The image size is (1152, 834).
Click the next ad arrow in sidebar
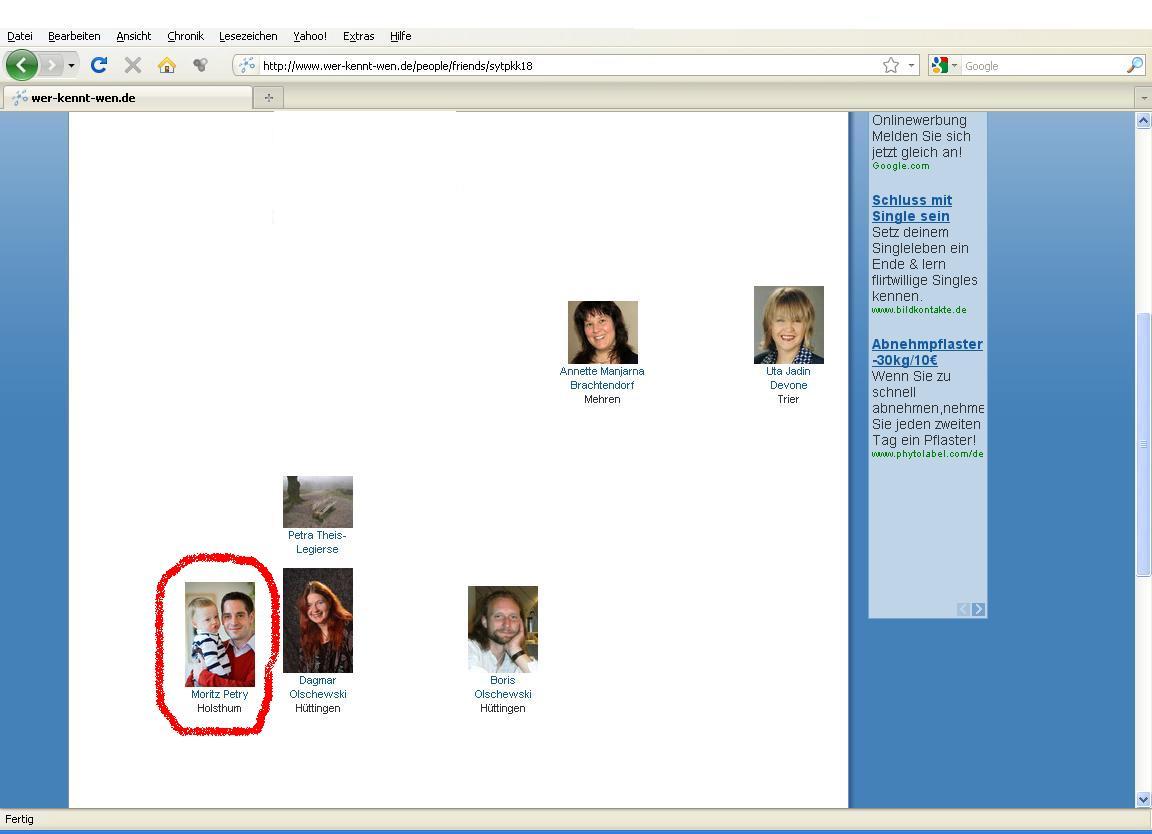click(x=978, y=609)
